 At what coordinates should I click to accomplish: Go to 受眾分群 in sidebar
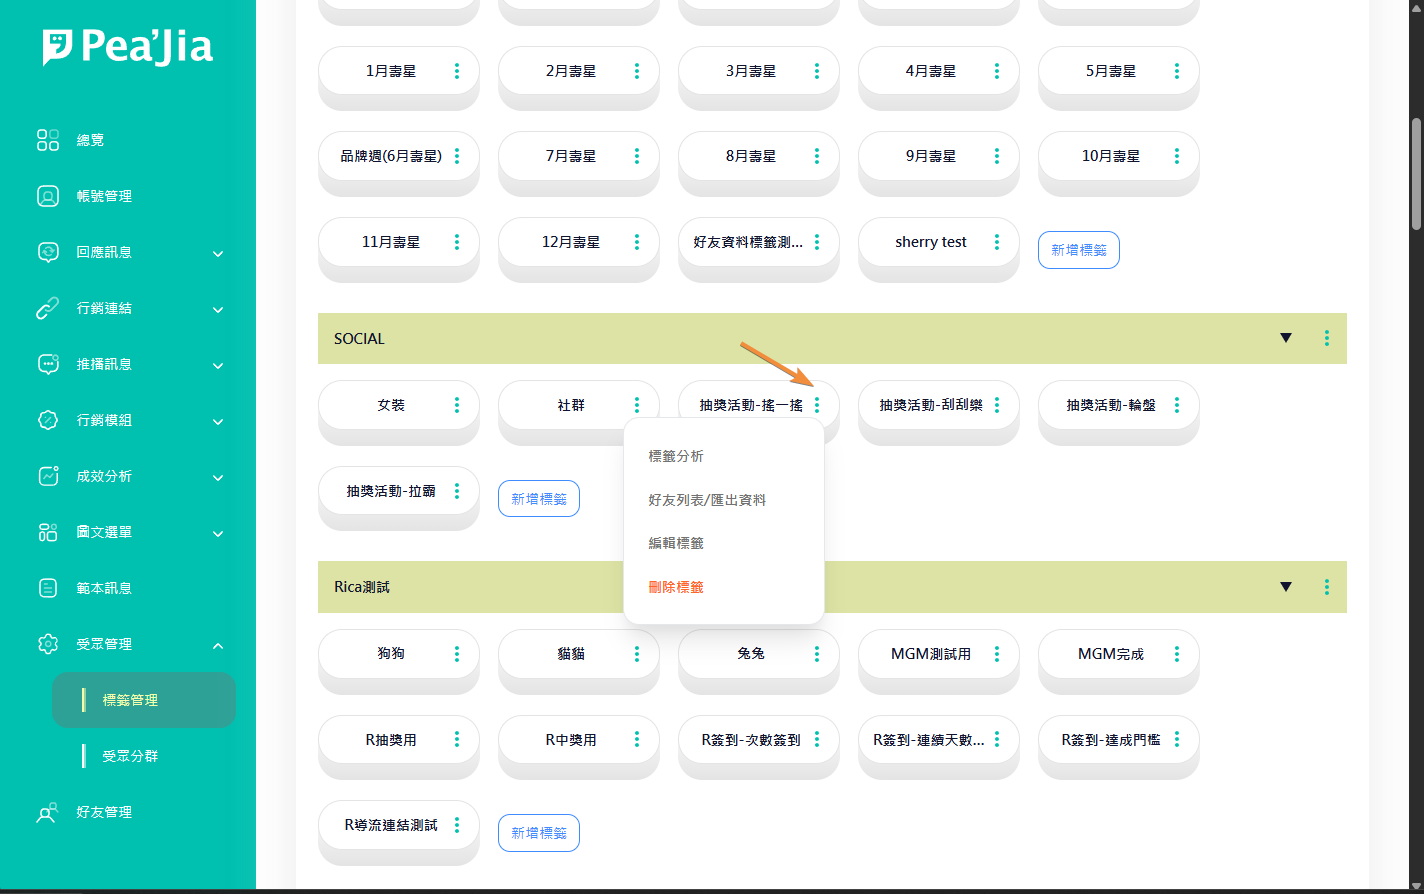click(x=130, y=756)
